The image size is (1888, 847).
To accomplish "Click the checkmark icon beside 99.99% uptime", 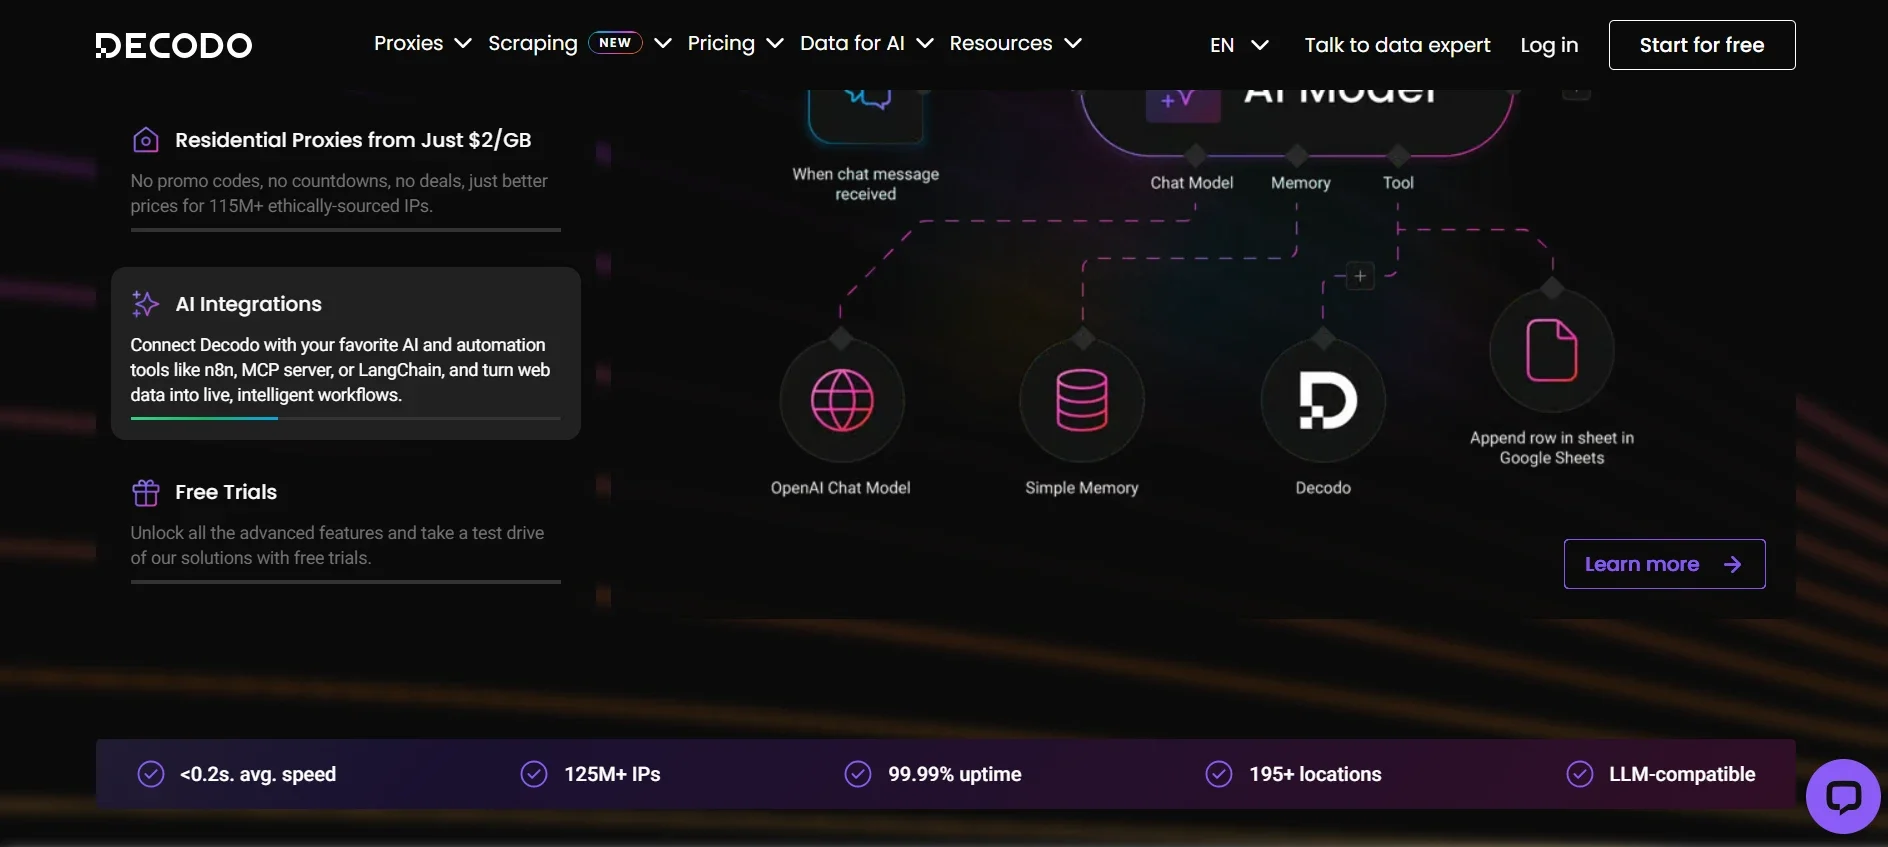I will coord(858,774).
